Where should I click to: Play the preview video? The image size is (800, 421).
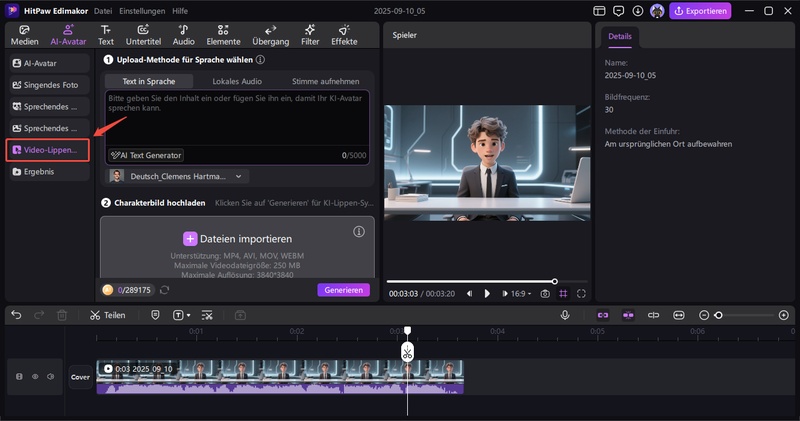pos(487,293)
